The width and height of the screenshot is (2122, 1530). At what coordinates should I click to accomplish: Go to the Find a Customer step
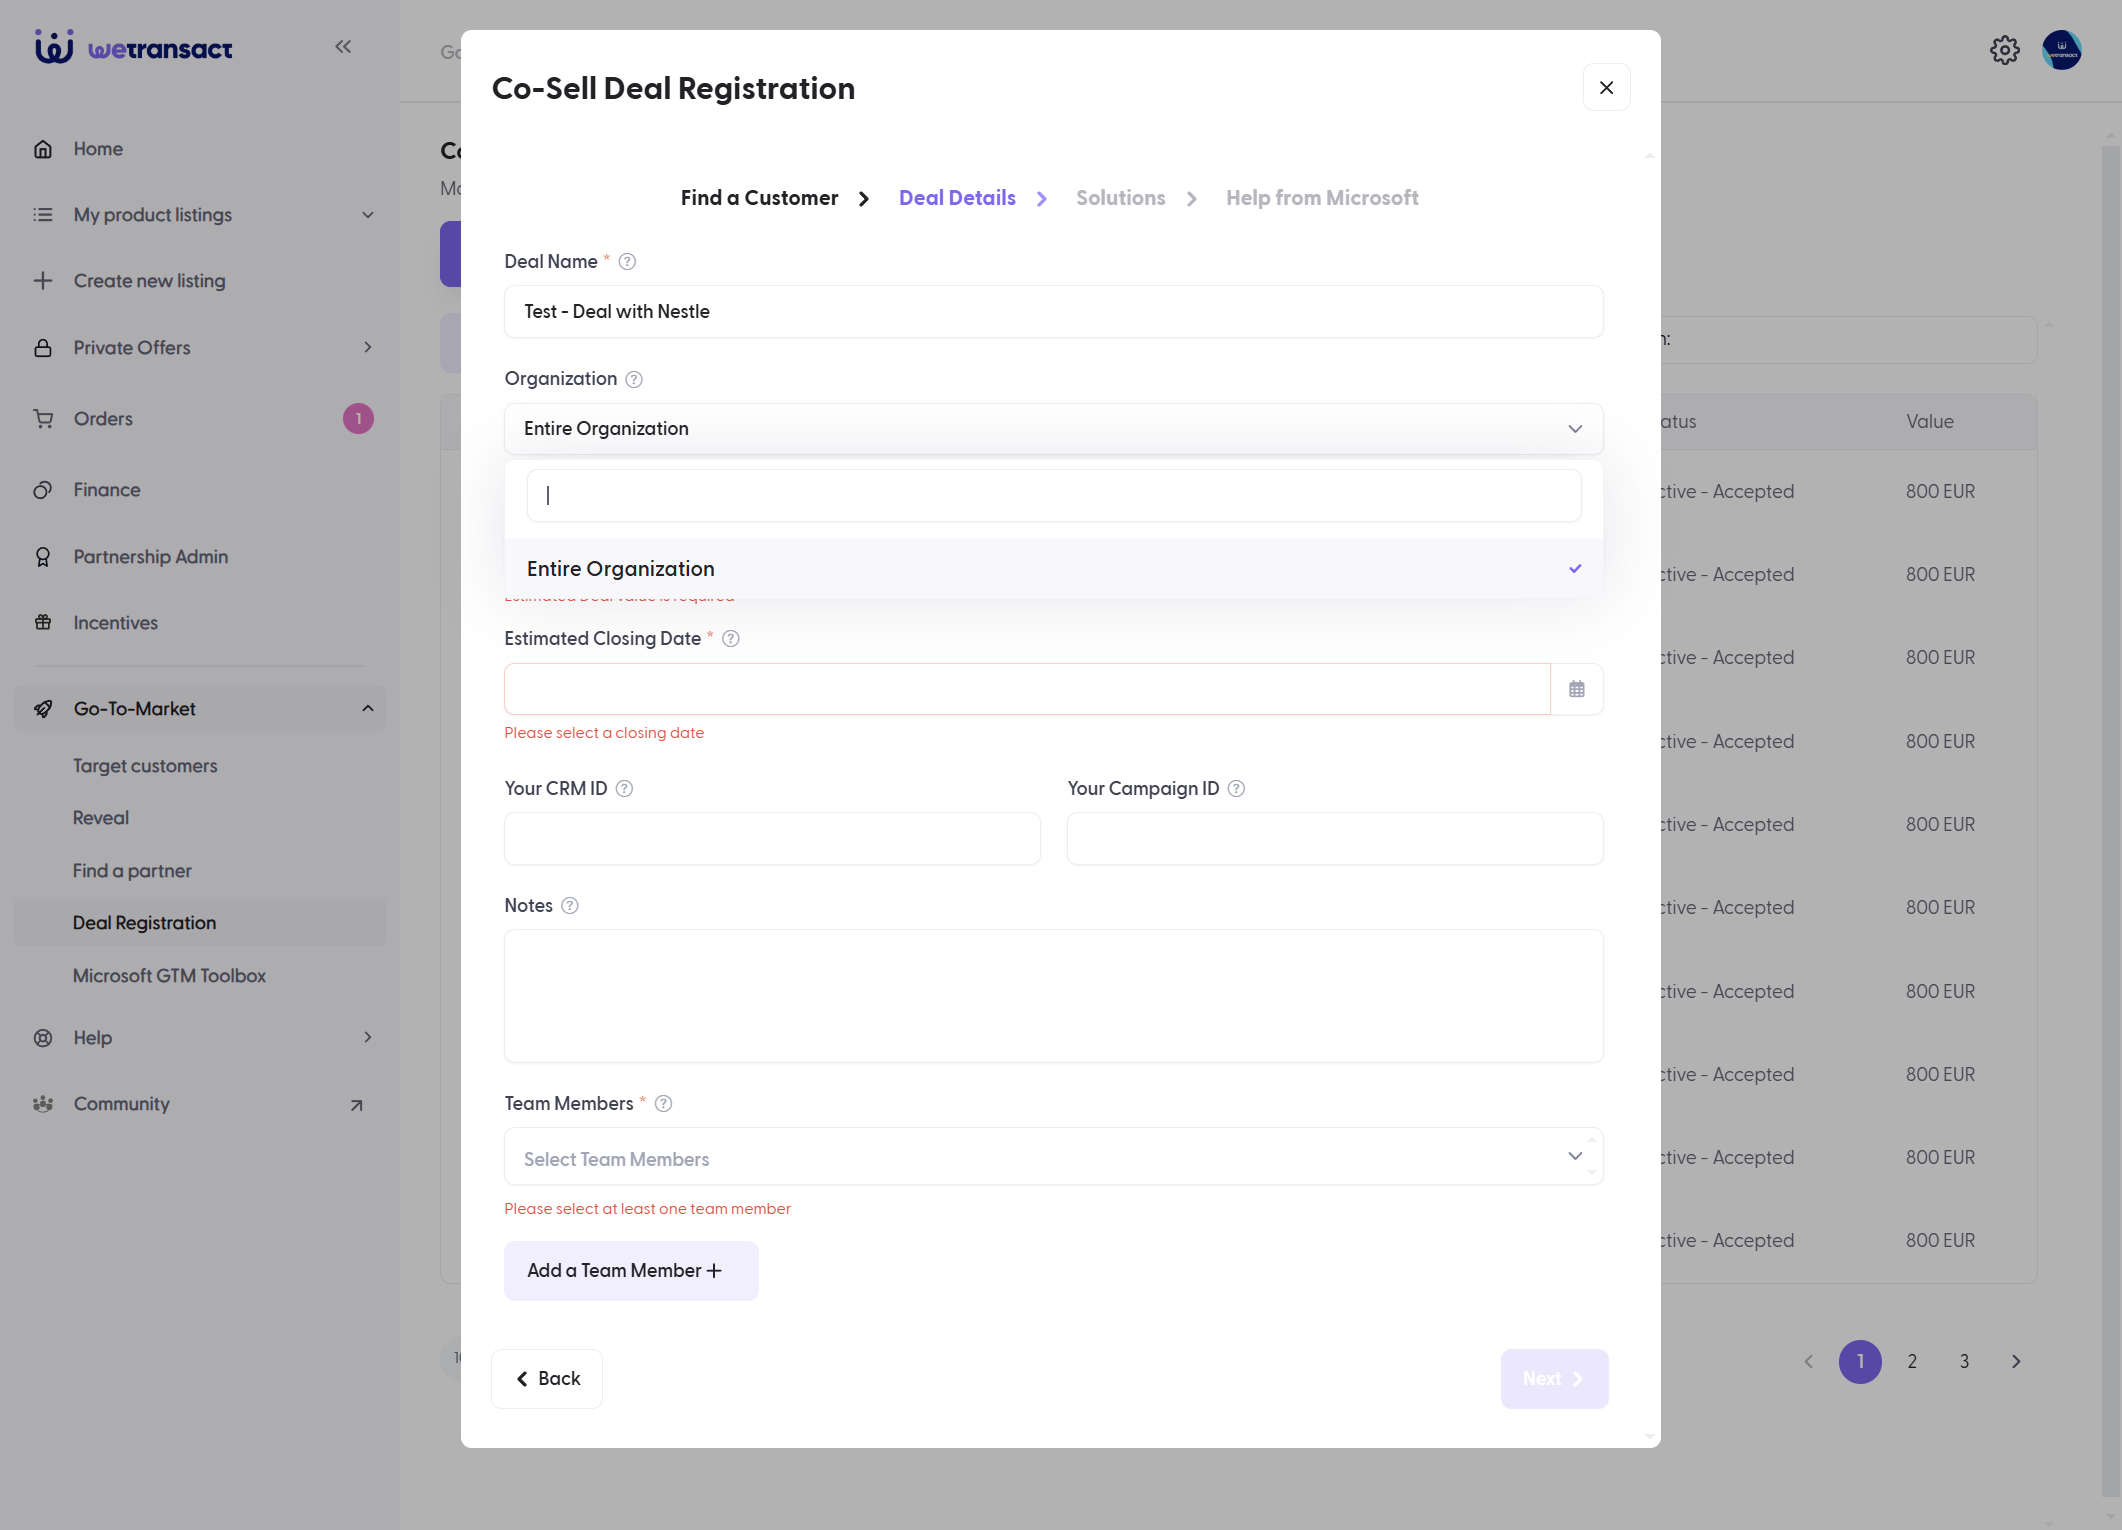pos(759,198)
